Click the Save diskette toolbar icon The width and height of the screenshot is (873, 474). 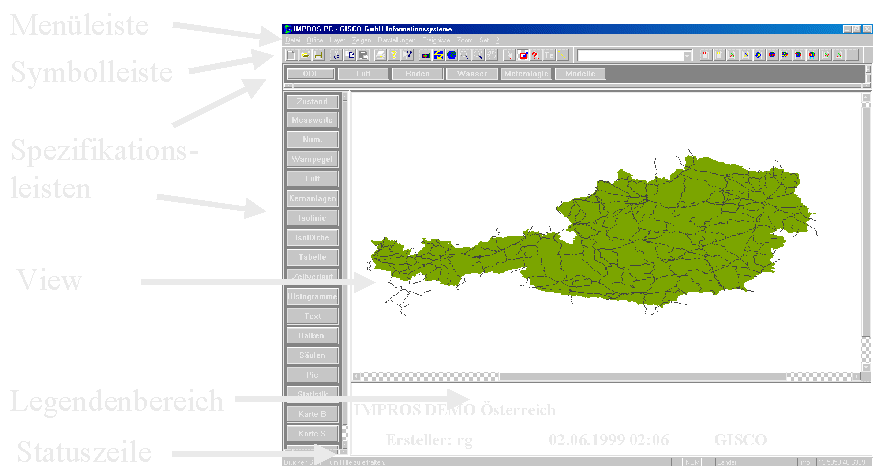point(318,55)
